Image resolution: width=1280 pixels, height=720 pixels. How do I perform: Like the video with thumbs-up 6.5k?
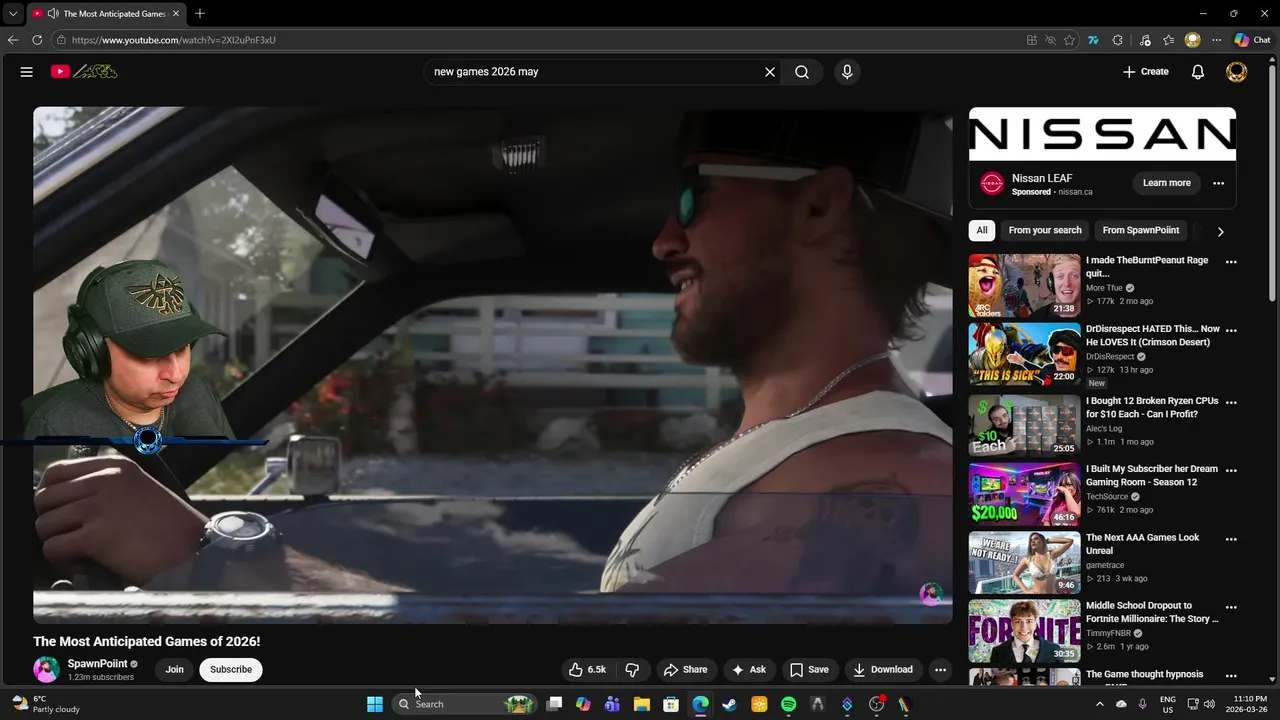click(587, 670)
